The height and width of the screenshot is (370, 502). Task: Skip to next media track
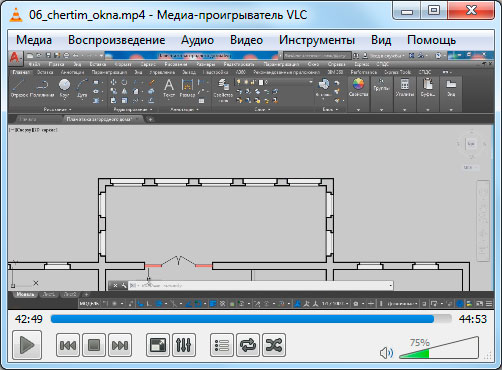[120, 345]
